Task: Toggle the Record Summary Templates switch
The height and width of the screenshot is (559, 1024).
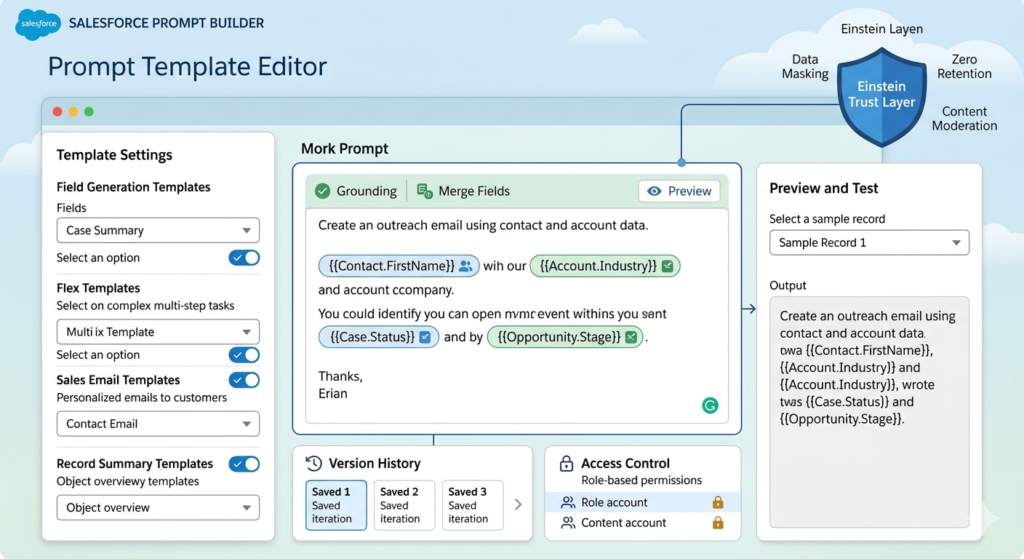Action: [x=244, y=464]
